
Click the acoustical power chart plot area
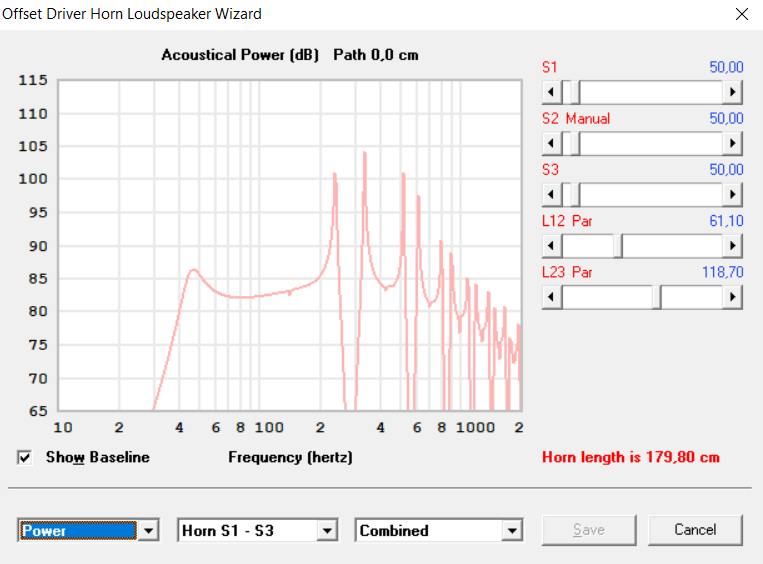tap(290, 245)
